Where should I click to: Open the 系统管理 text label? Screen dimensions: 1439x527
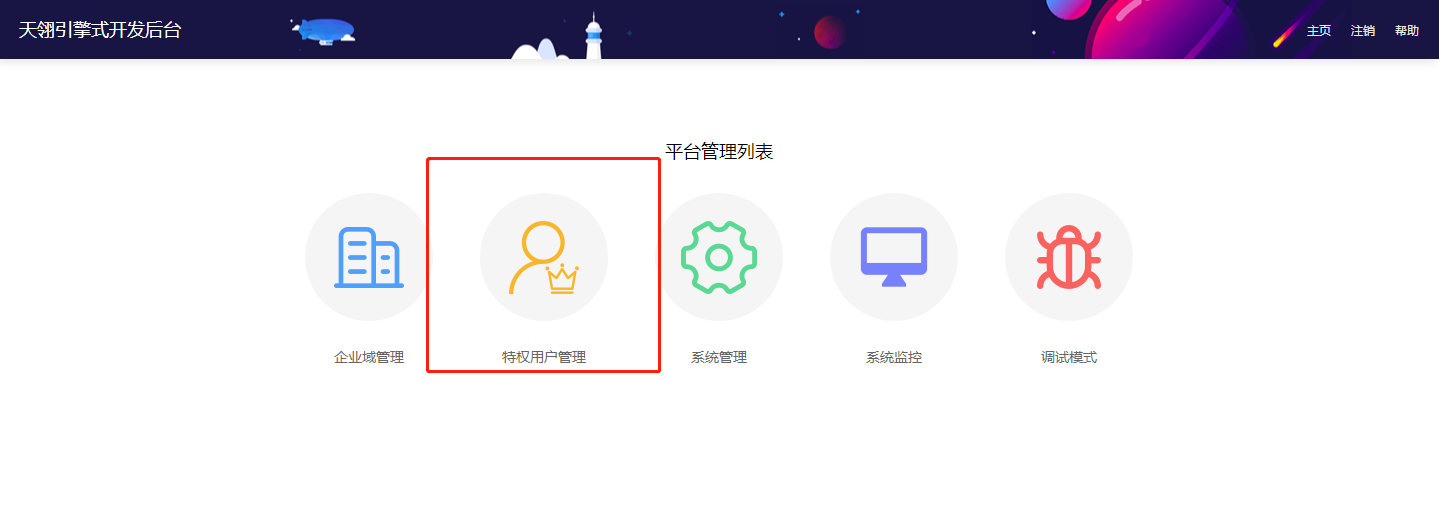719,357
